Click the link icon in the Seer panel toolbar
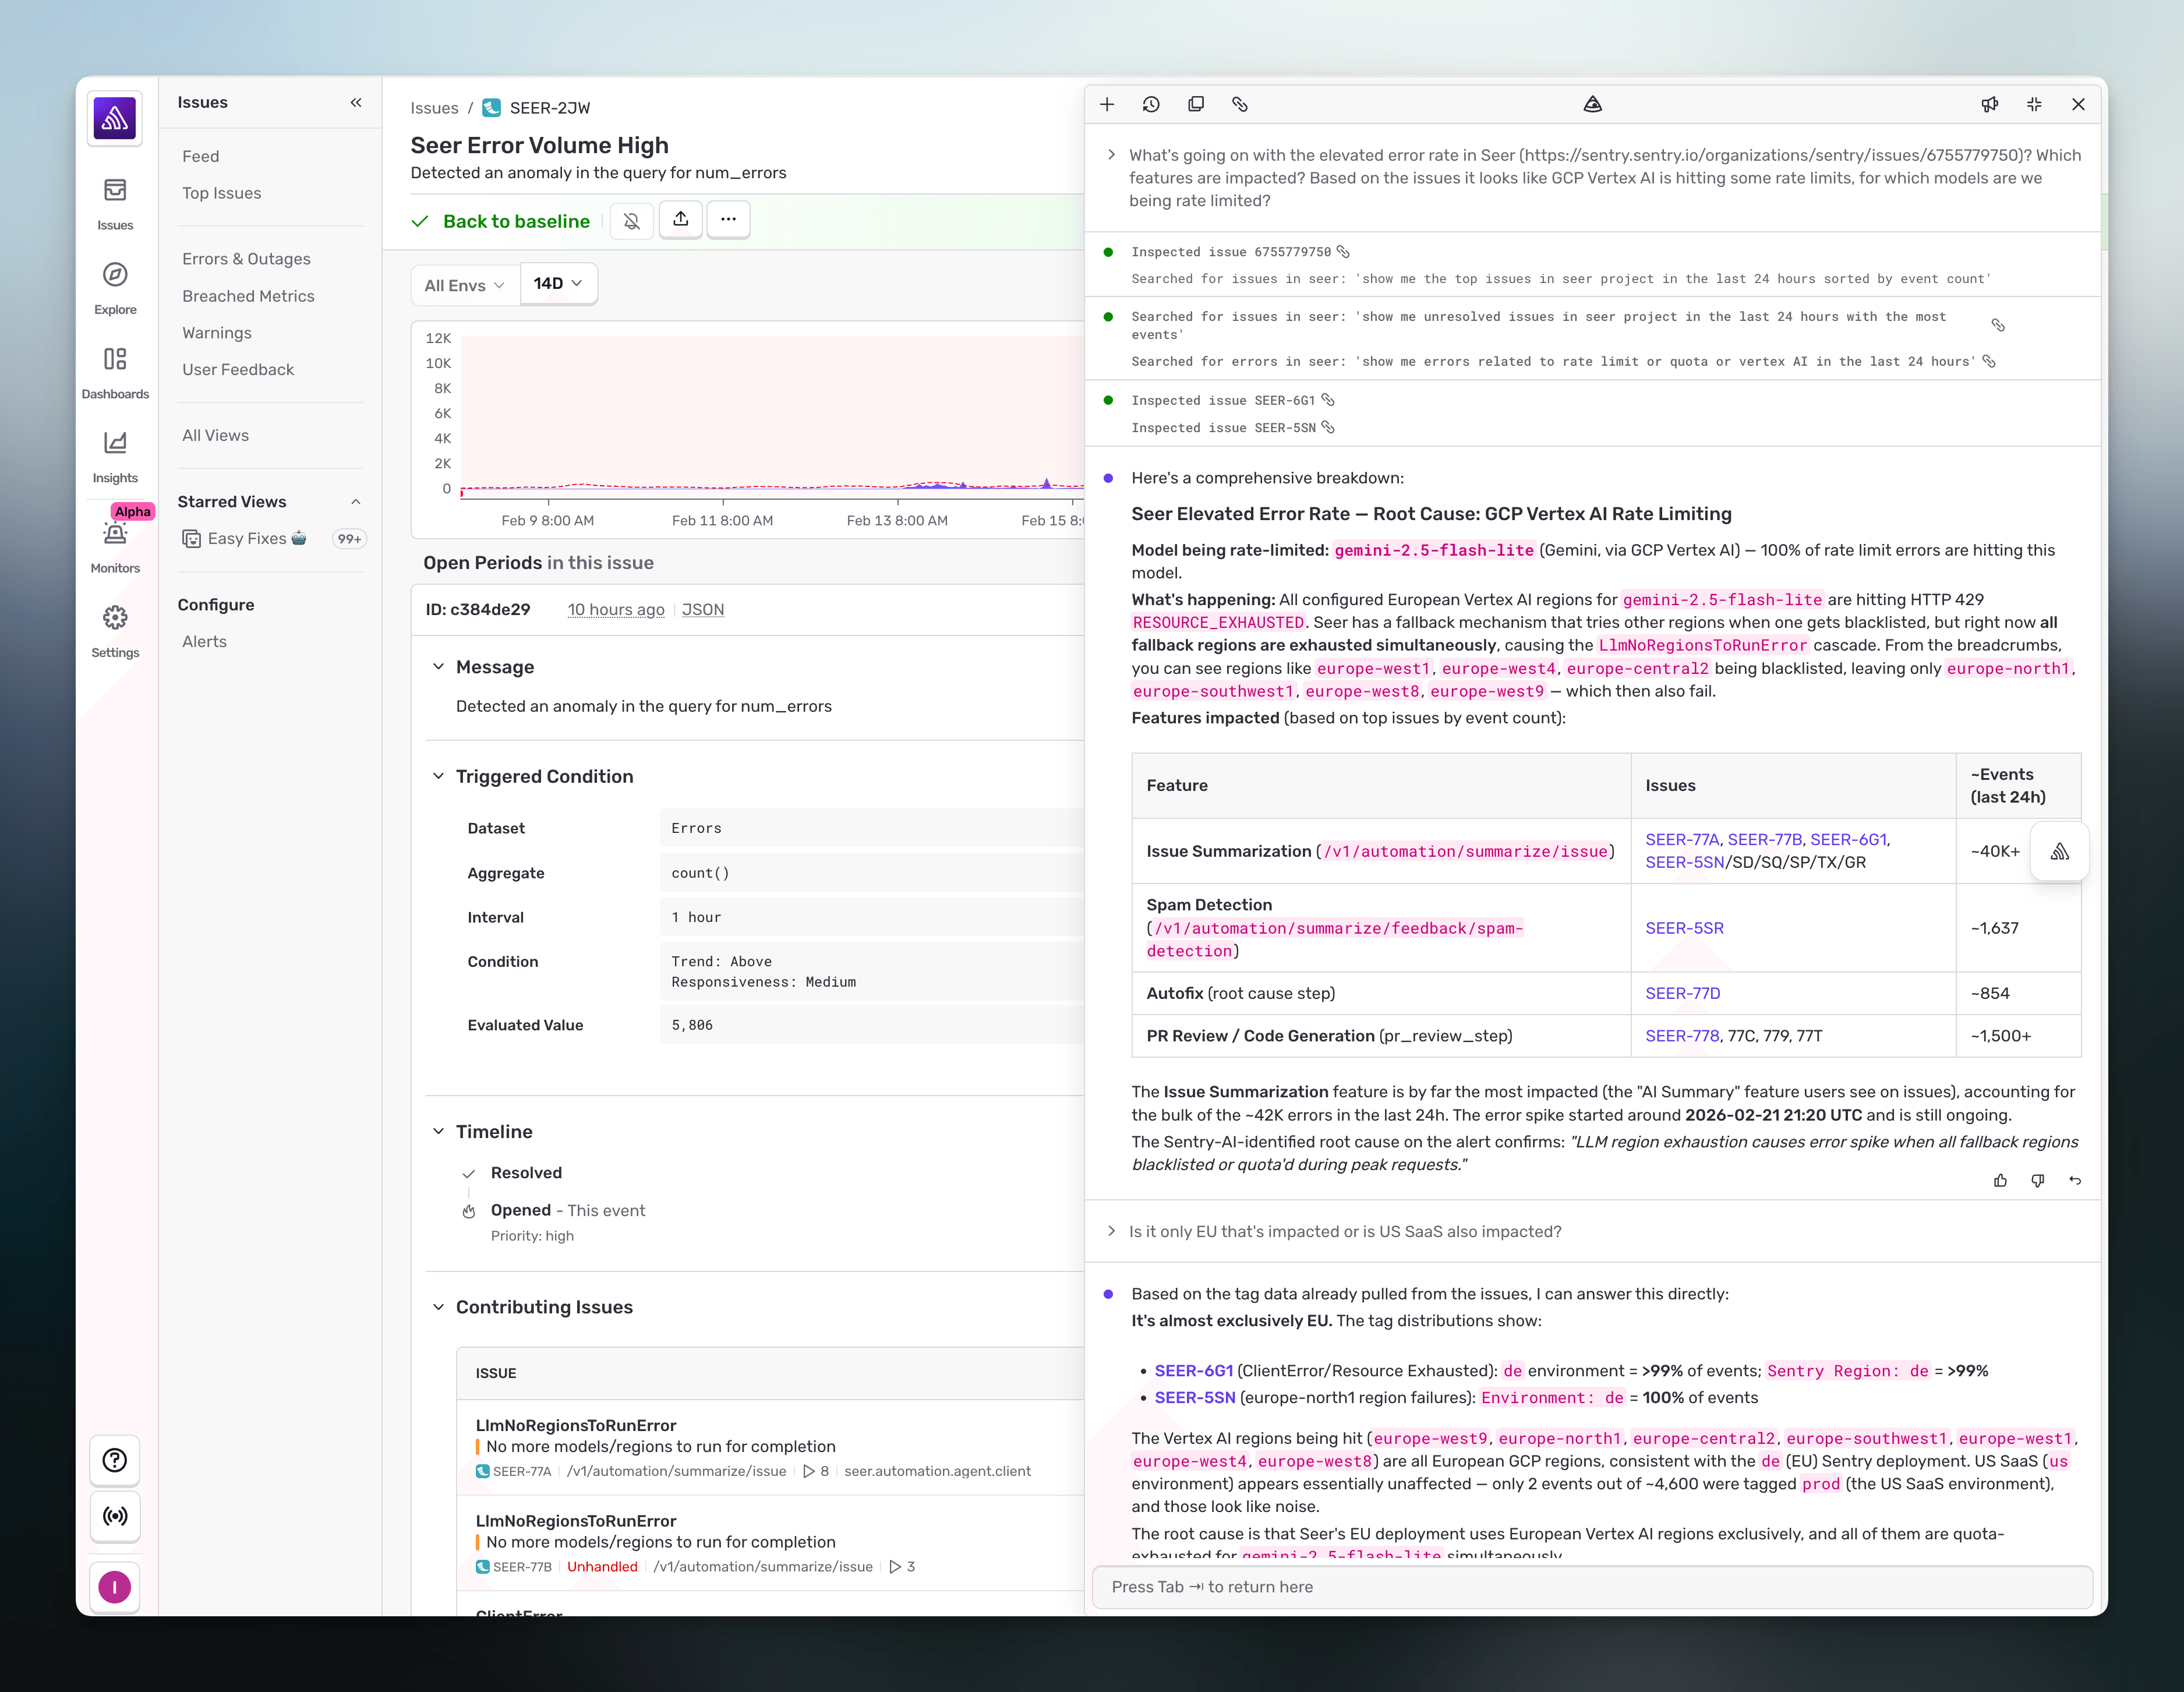Screen dimensions: 2184x1692 tap(1241, 104)
